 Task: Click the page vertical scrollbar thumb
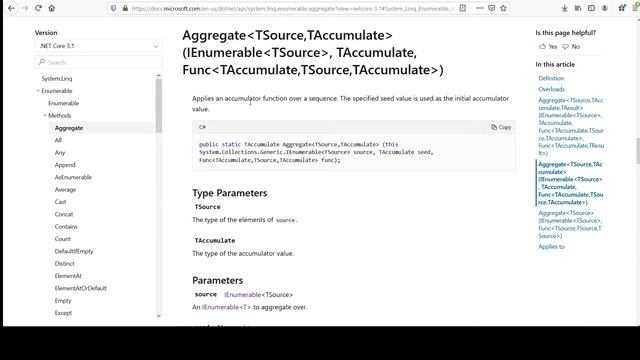638,151
